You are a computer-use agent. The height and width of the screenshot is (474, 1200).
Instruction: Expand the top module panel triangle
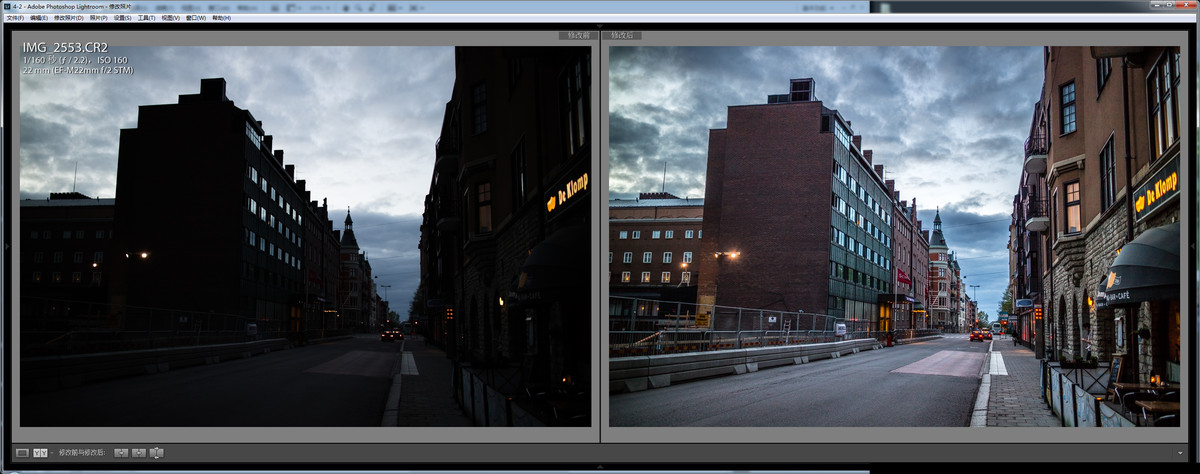[x=599, y=26]
